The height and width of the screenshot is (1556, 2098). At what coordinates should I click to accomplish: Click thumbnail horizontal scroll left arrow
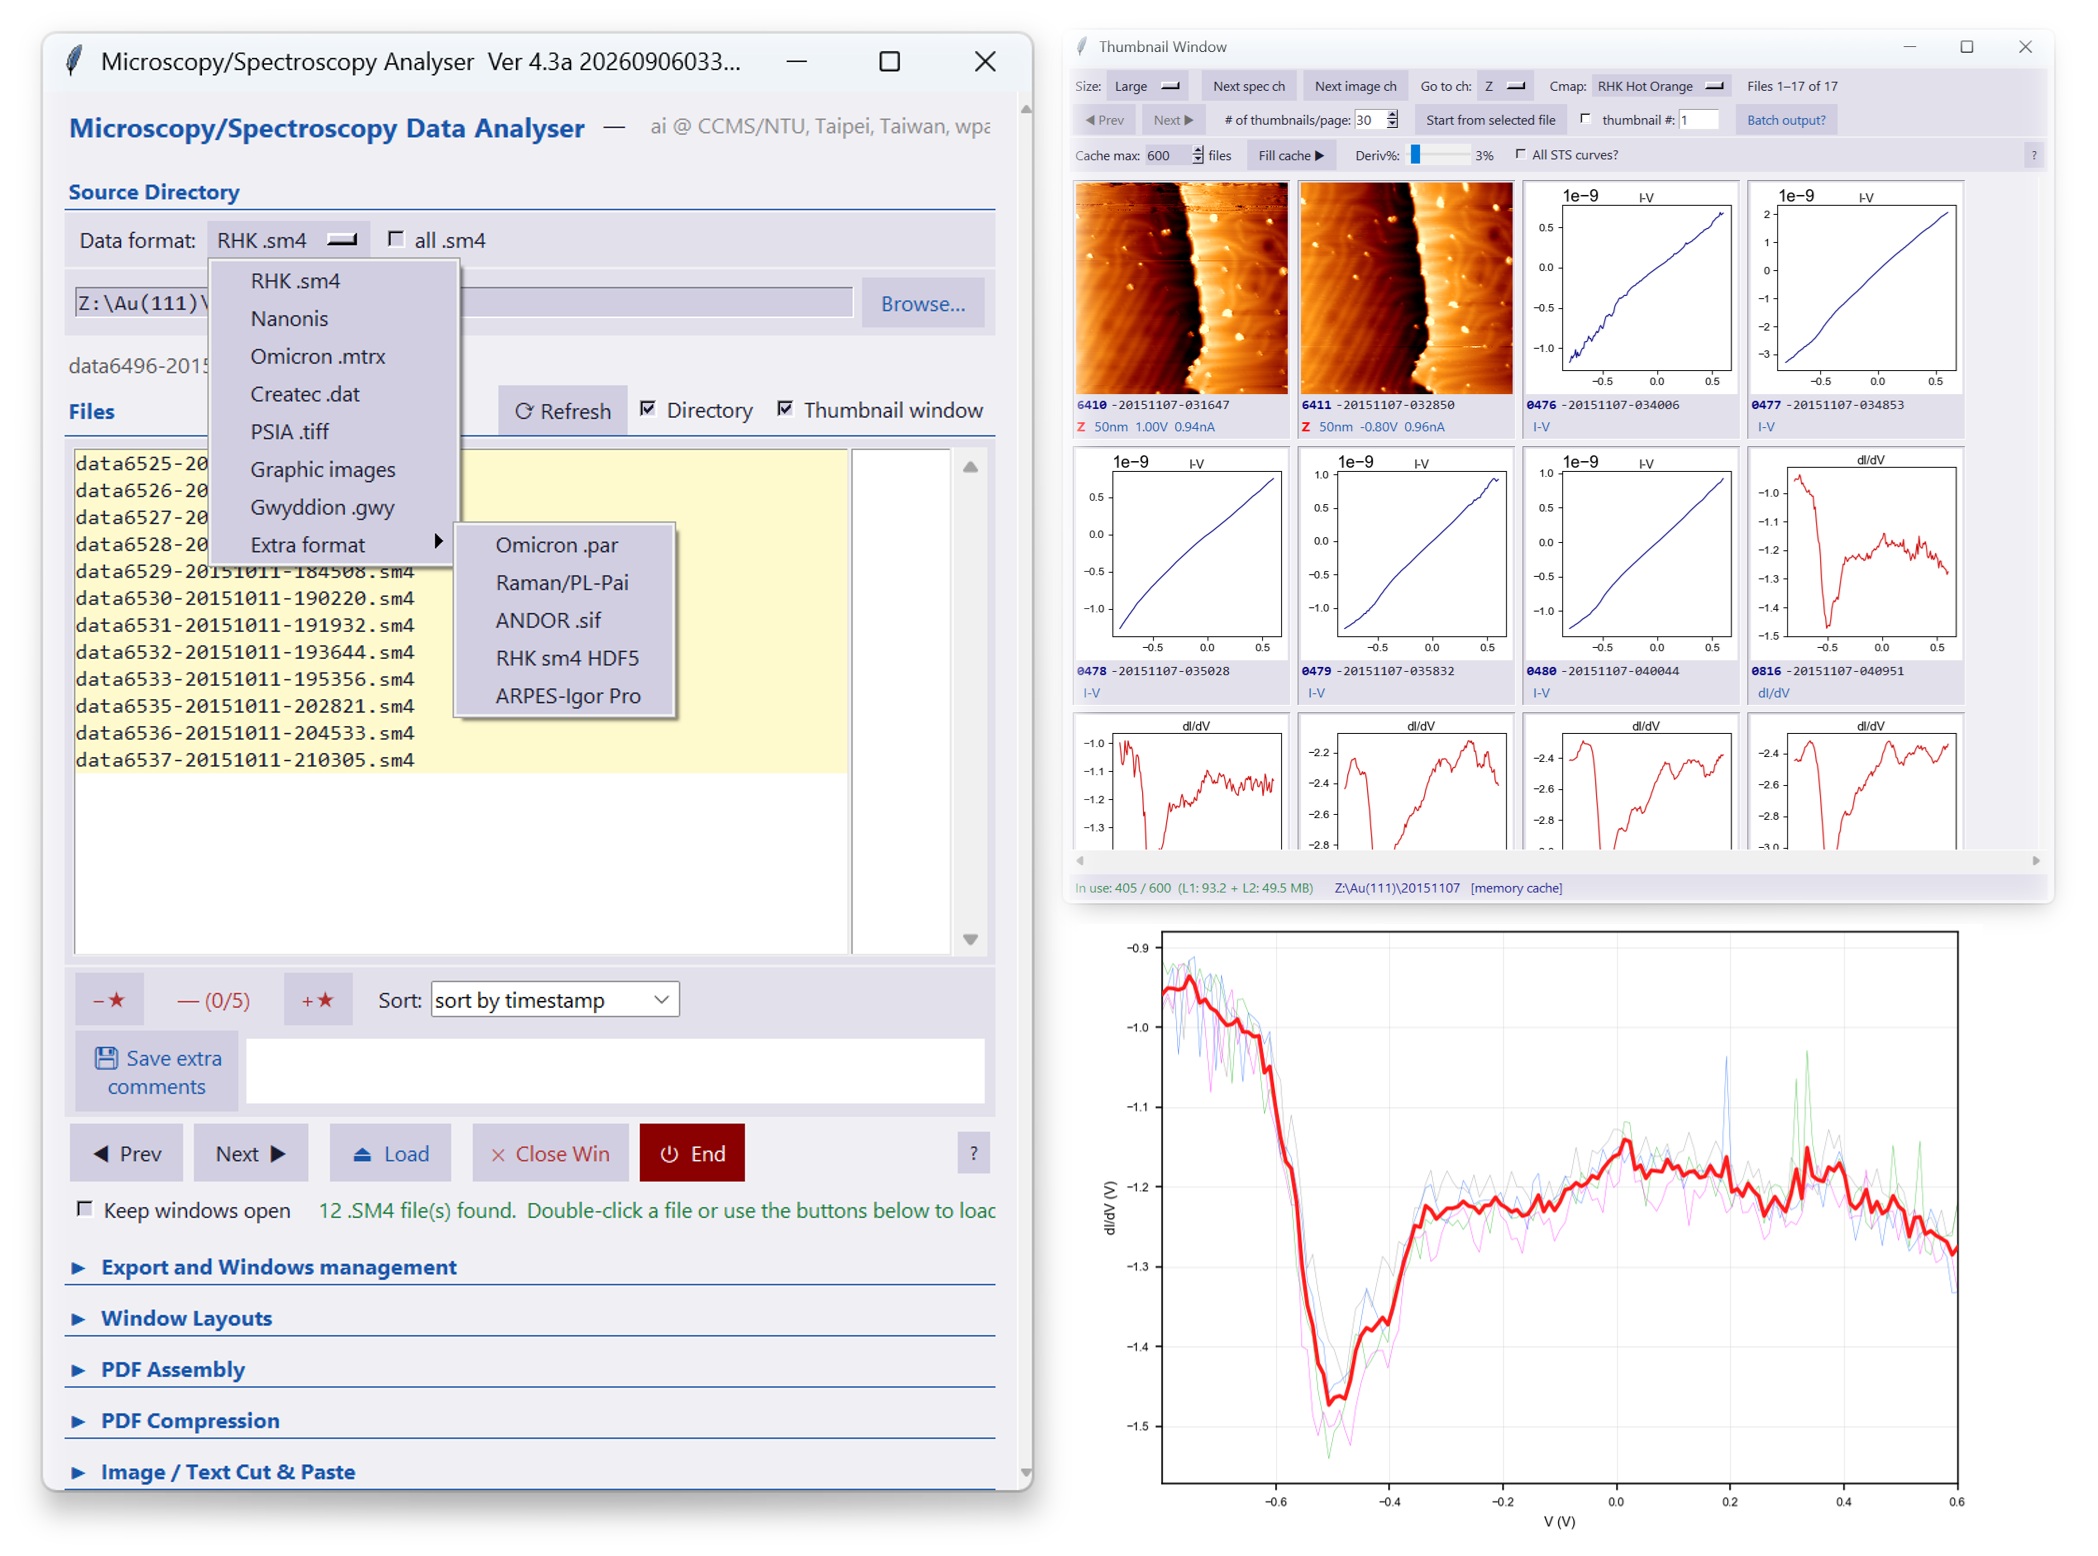[1080, 860]
